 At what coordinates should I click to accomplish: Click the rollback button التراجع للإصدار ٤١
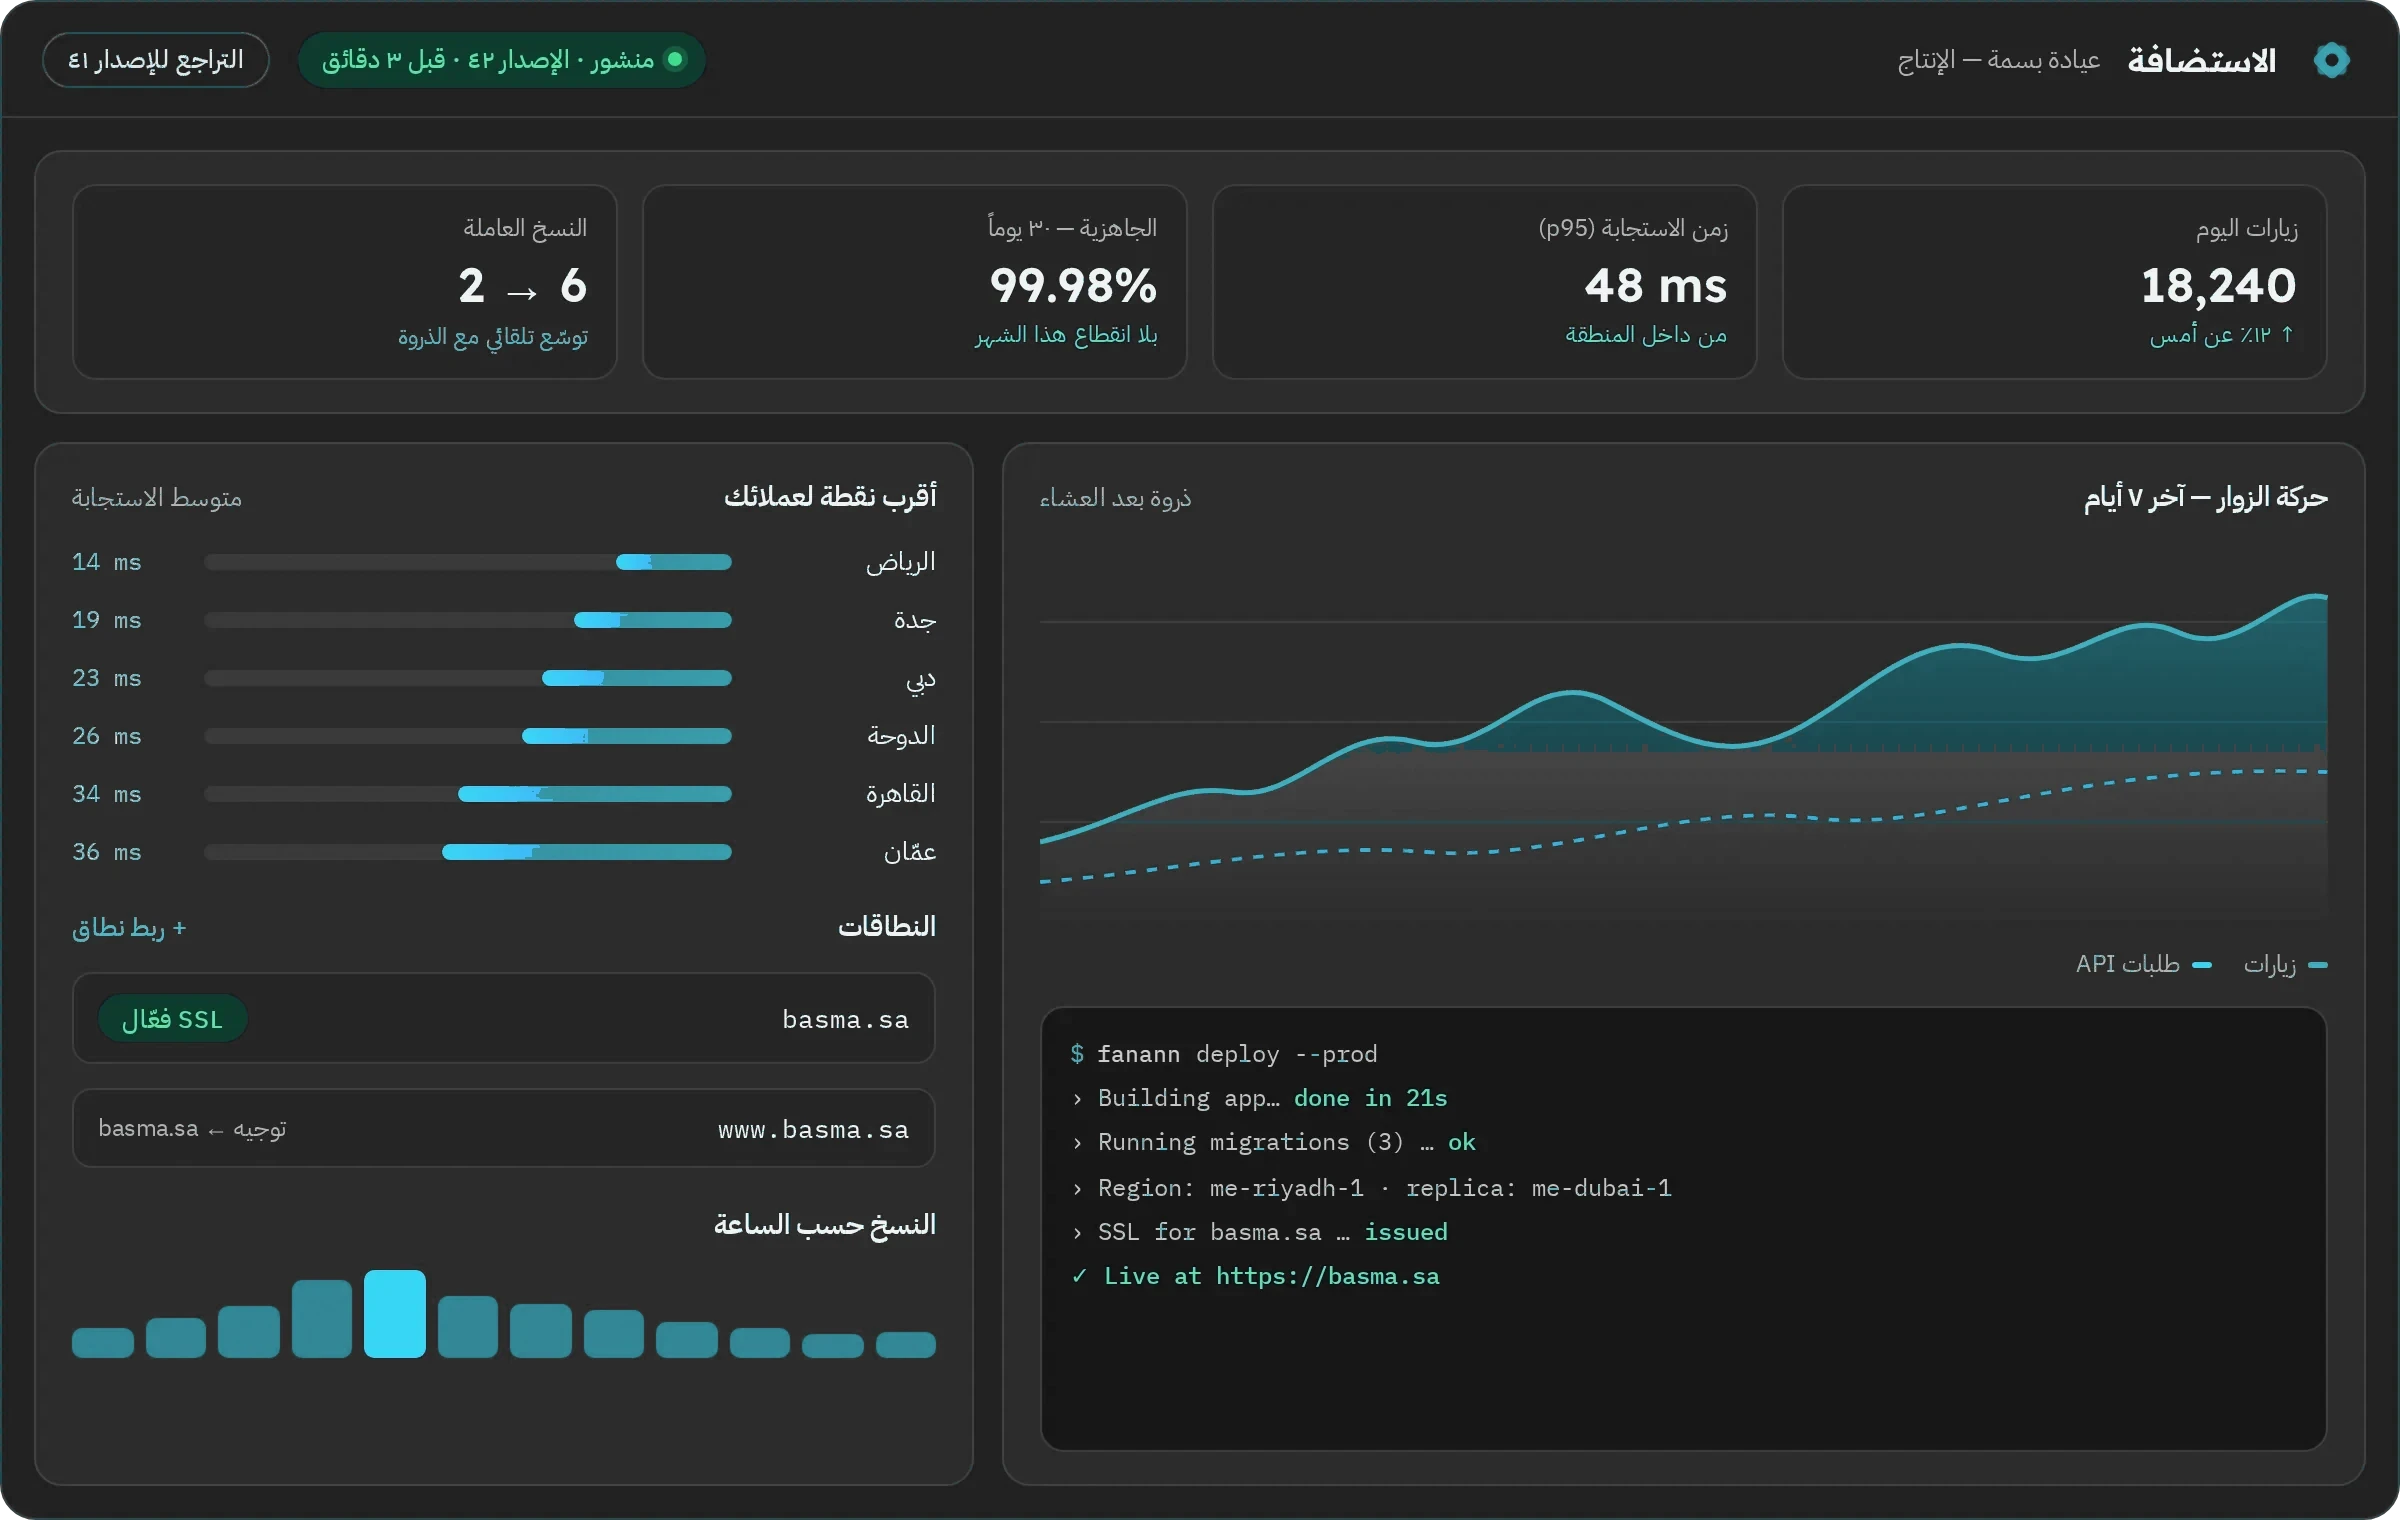tap(156, 60)
